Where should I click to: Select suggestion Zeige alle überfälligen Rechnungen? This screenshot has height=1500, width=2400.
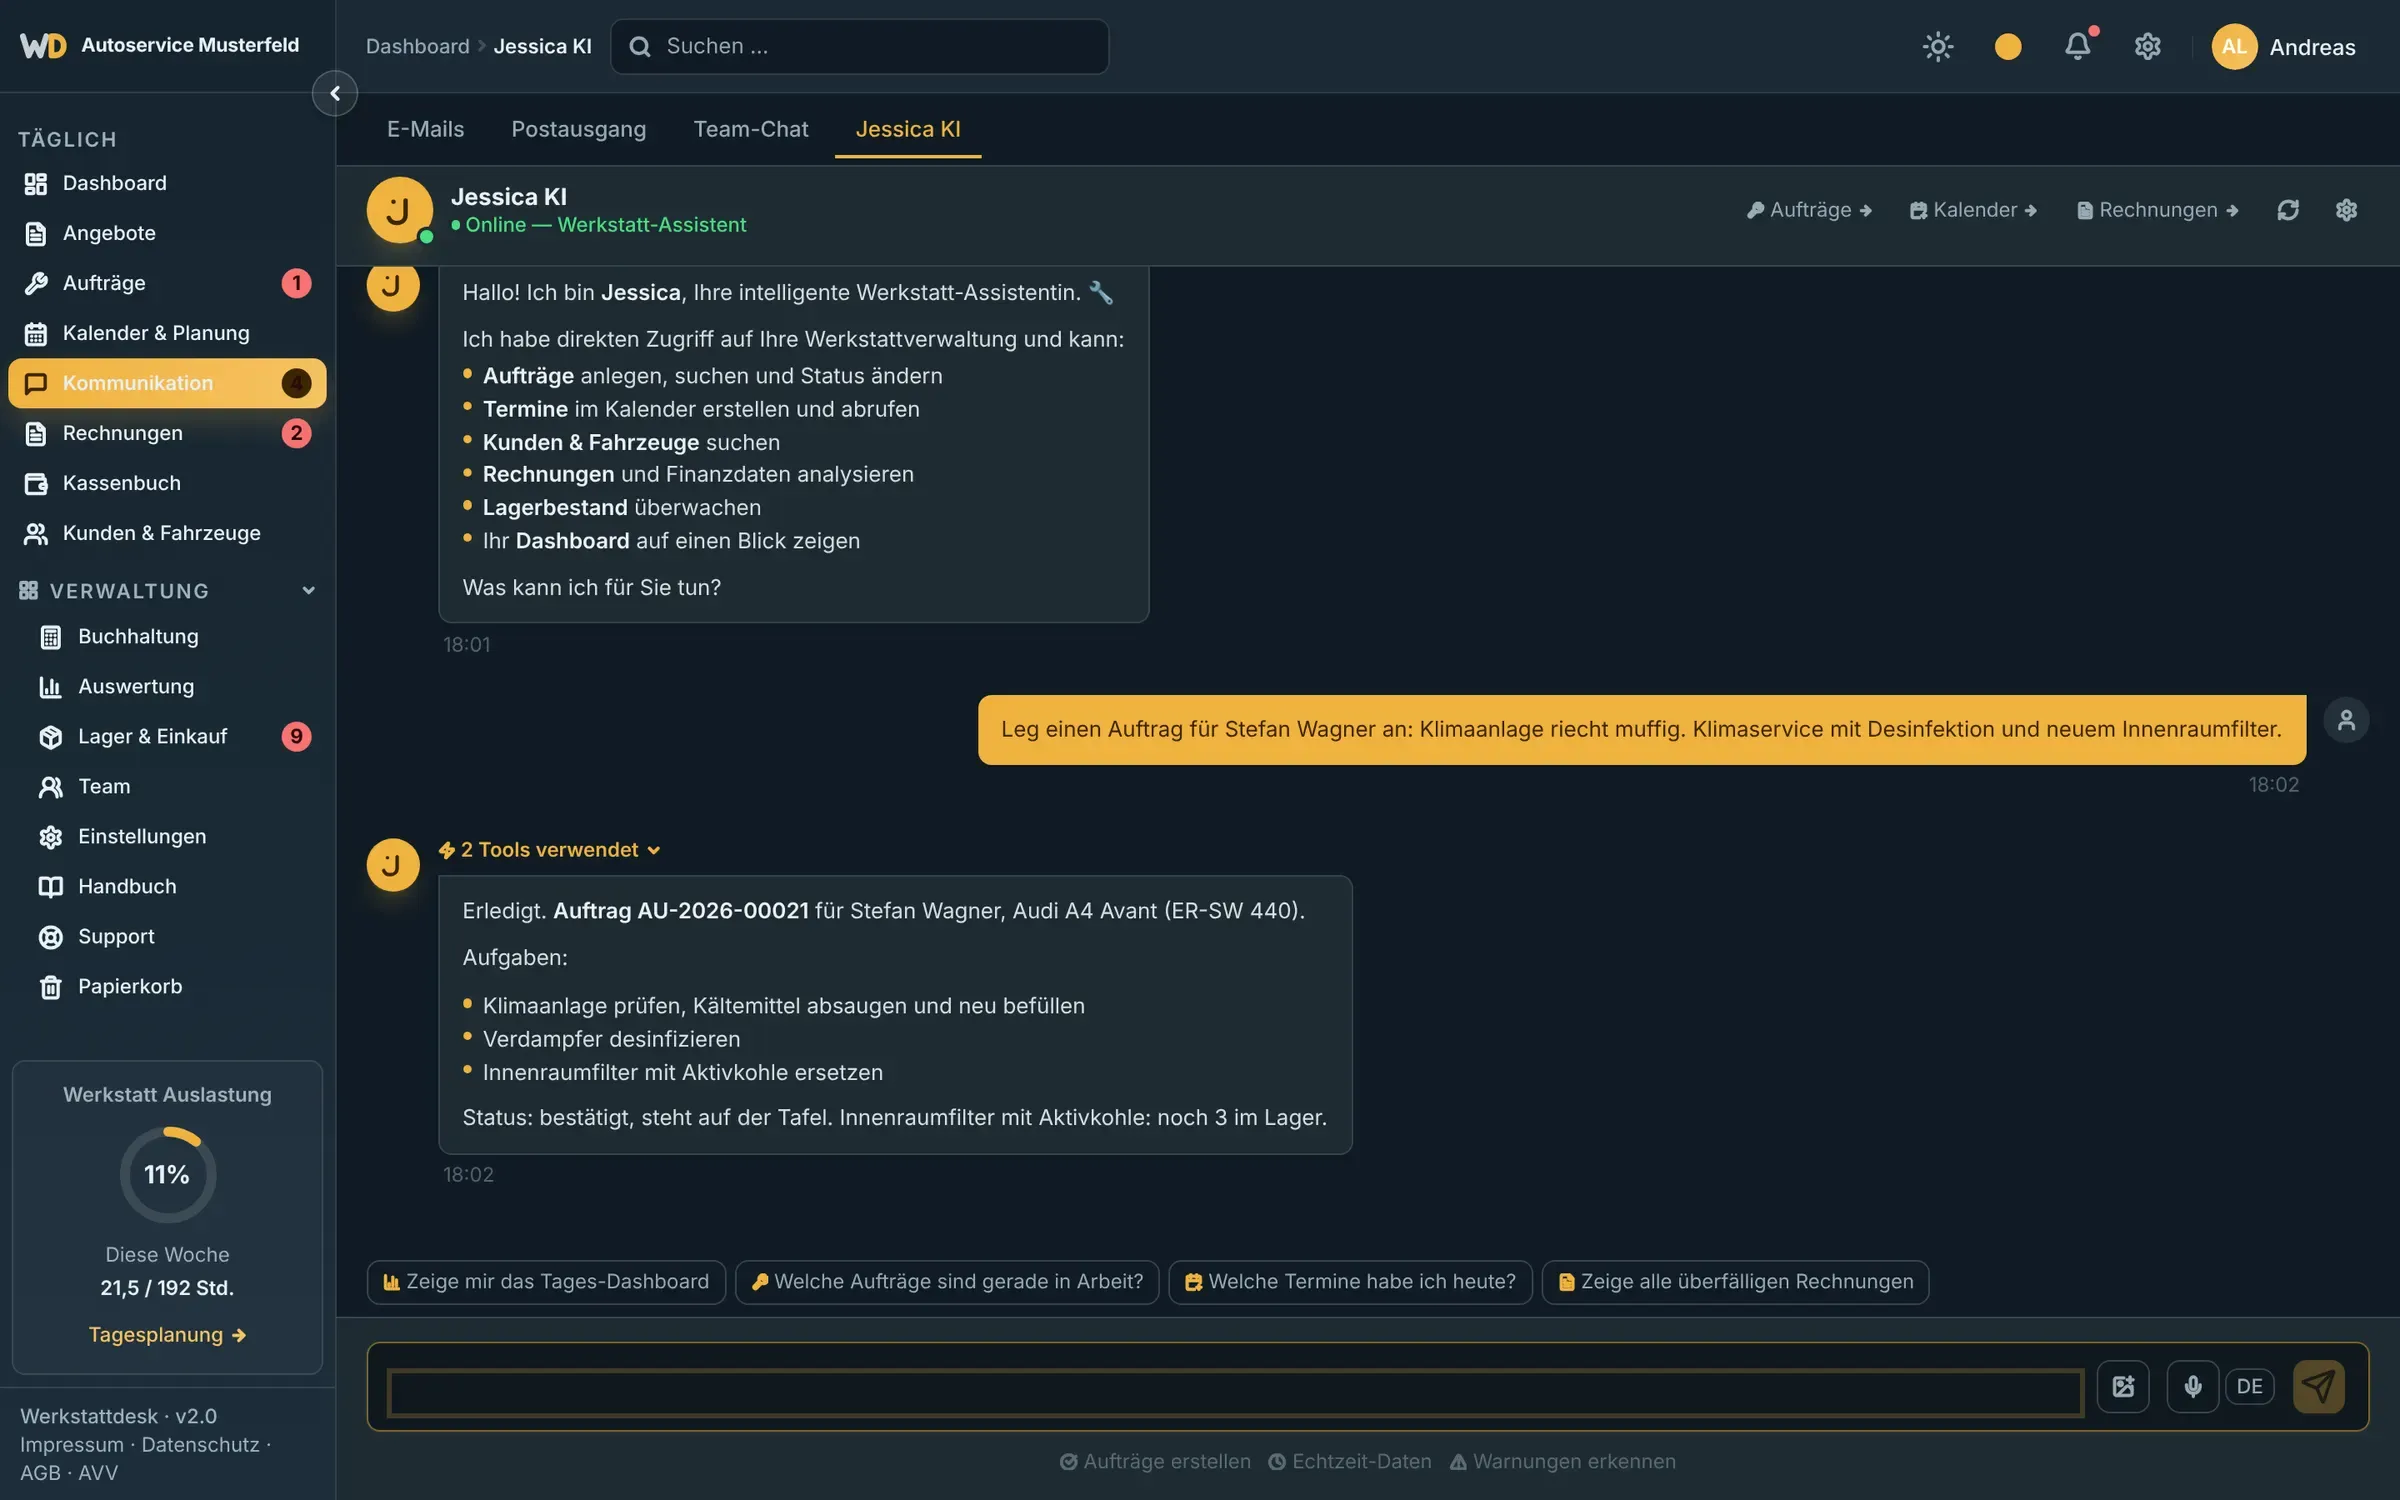pyautogui.click(x=1735, y=1282)
